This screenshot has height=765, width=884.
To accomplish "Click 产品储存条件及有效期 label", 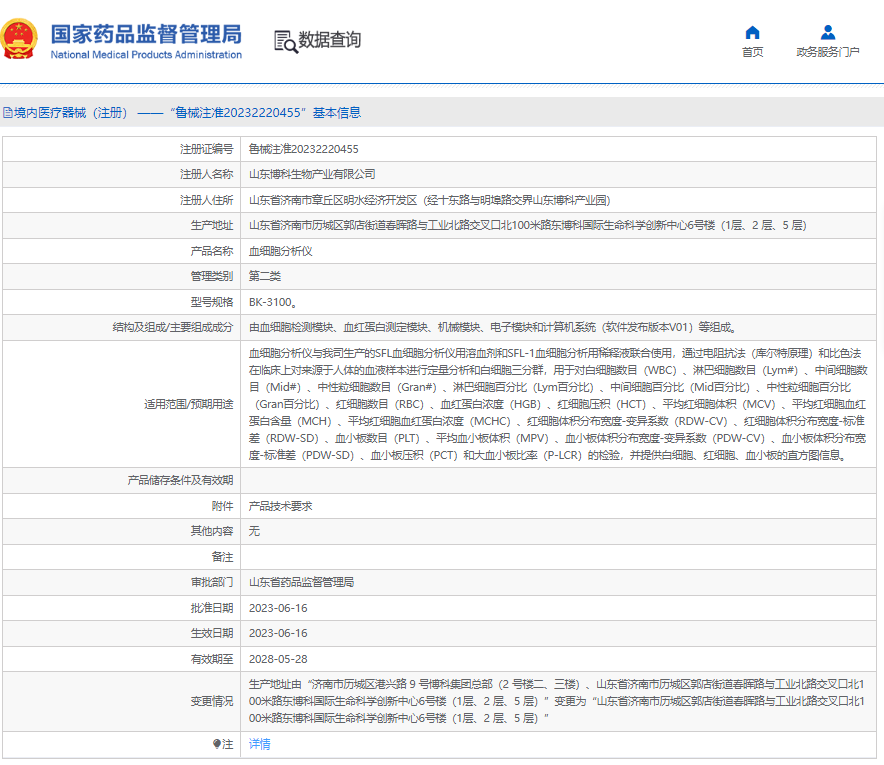I will point(180,480).
